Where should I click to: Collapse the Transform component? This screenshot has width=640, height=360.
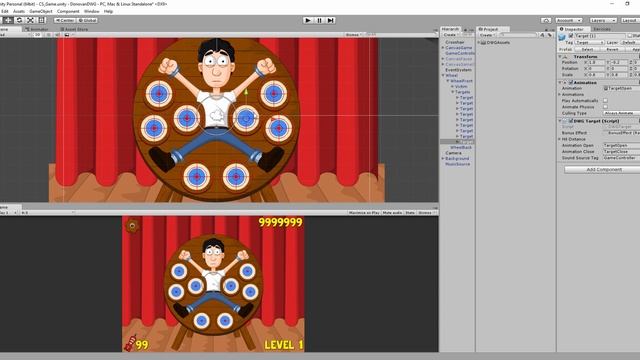pos(560,57)
